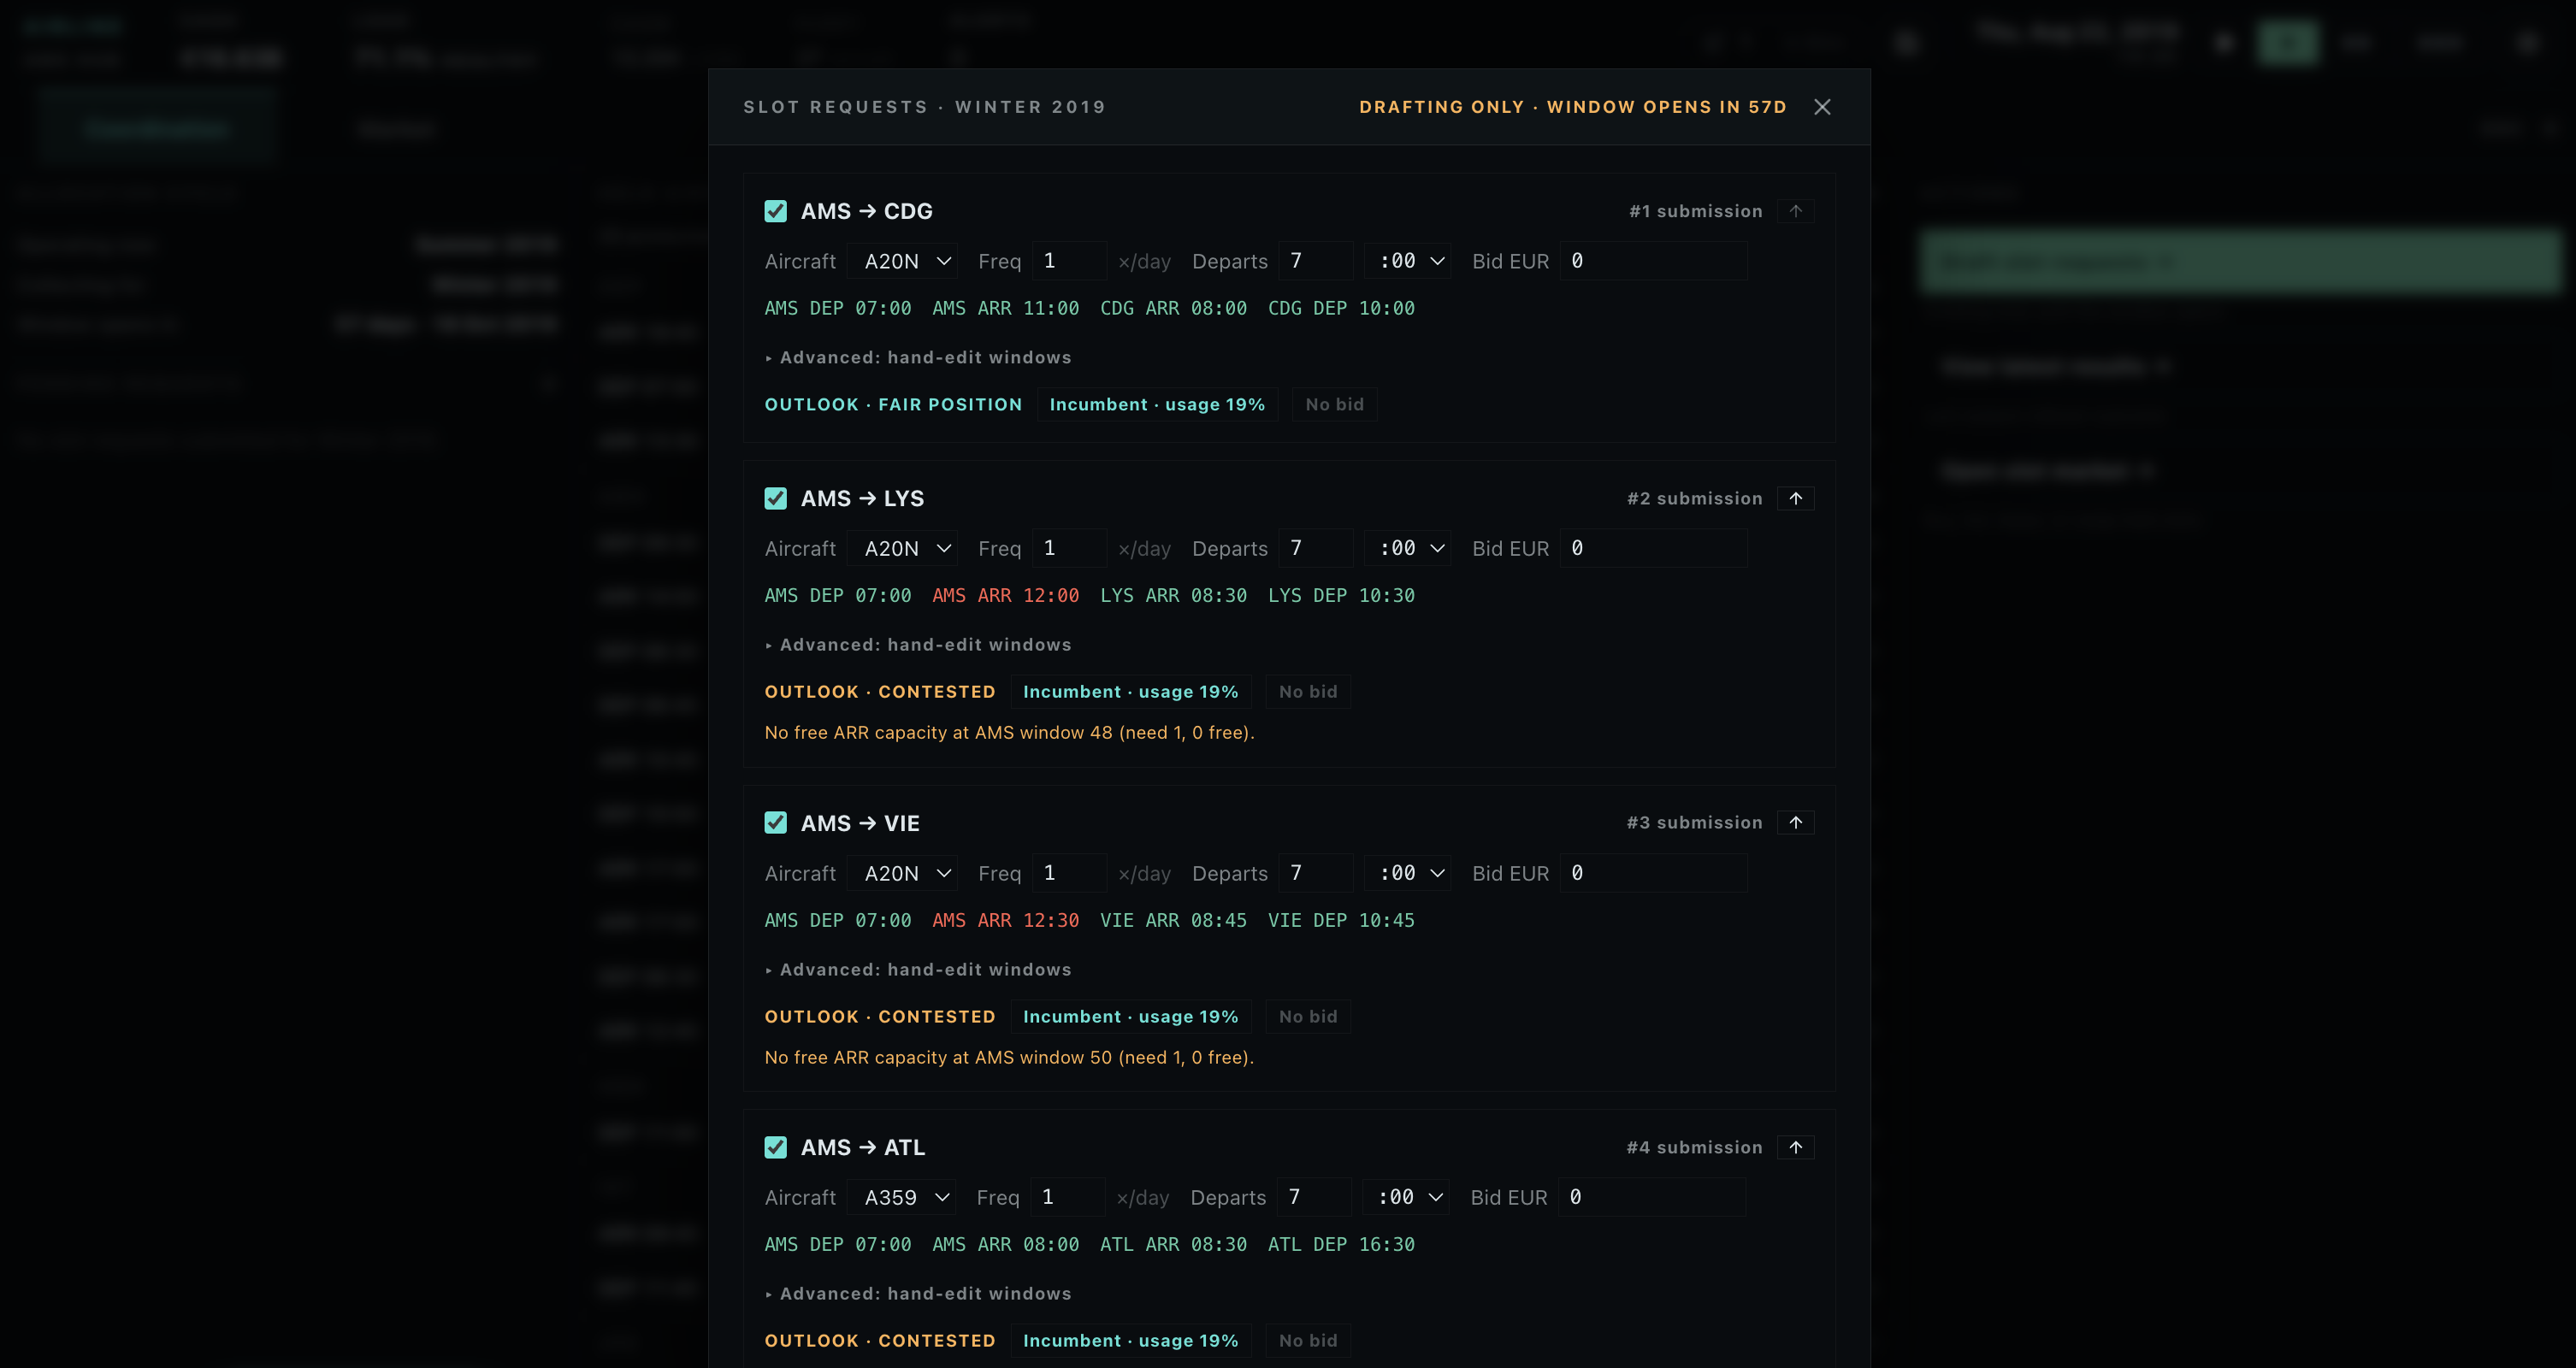
Task: Click Freq field for AMS → CDG
Action: tap(1069, 261)
